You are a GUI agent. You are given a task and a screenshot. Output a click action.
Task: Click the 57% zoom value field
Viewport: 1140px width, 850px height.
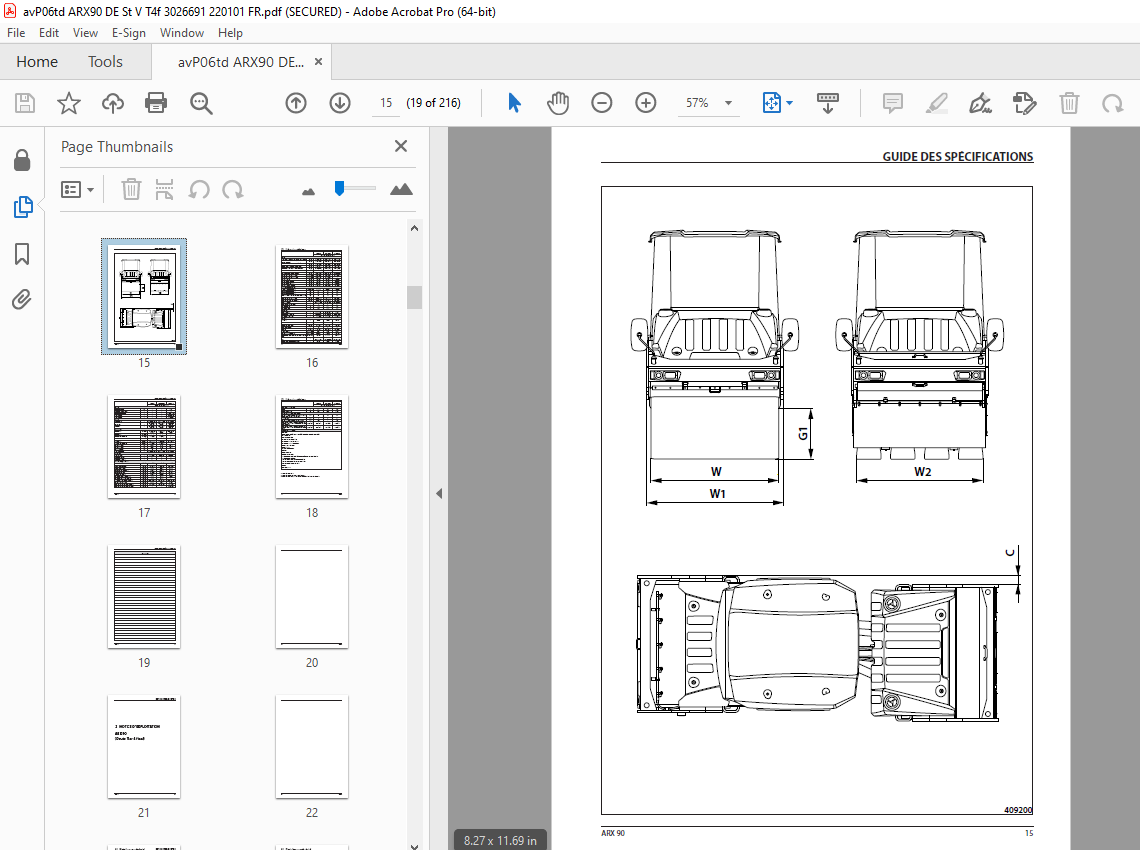coord(697,103)
